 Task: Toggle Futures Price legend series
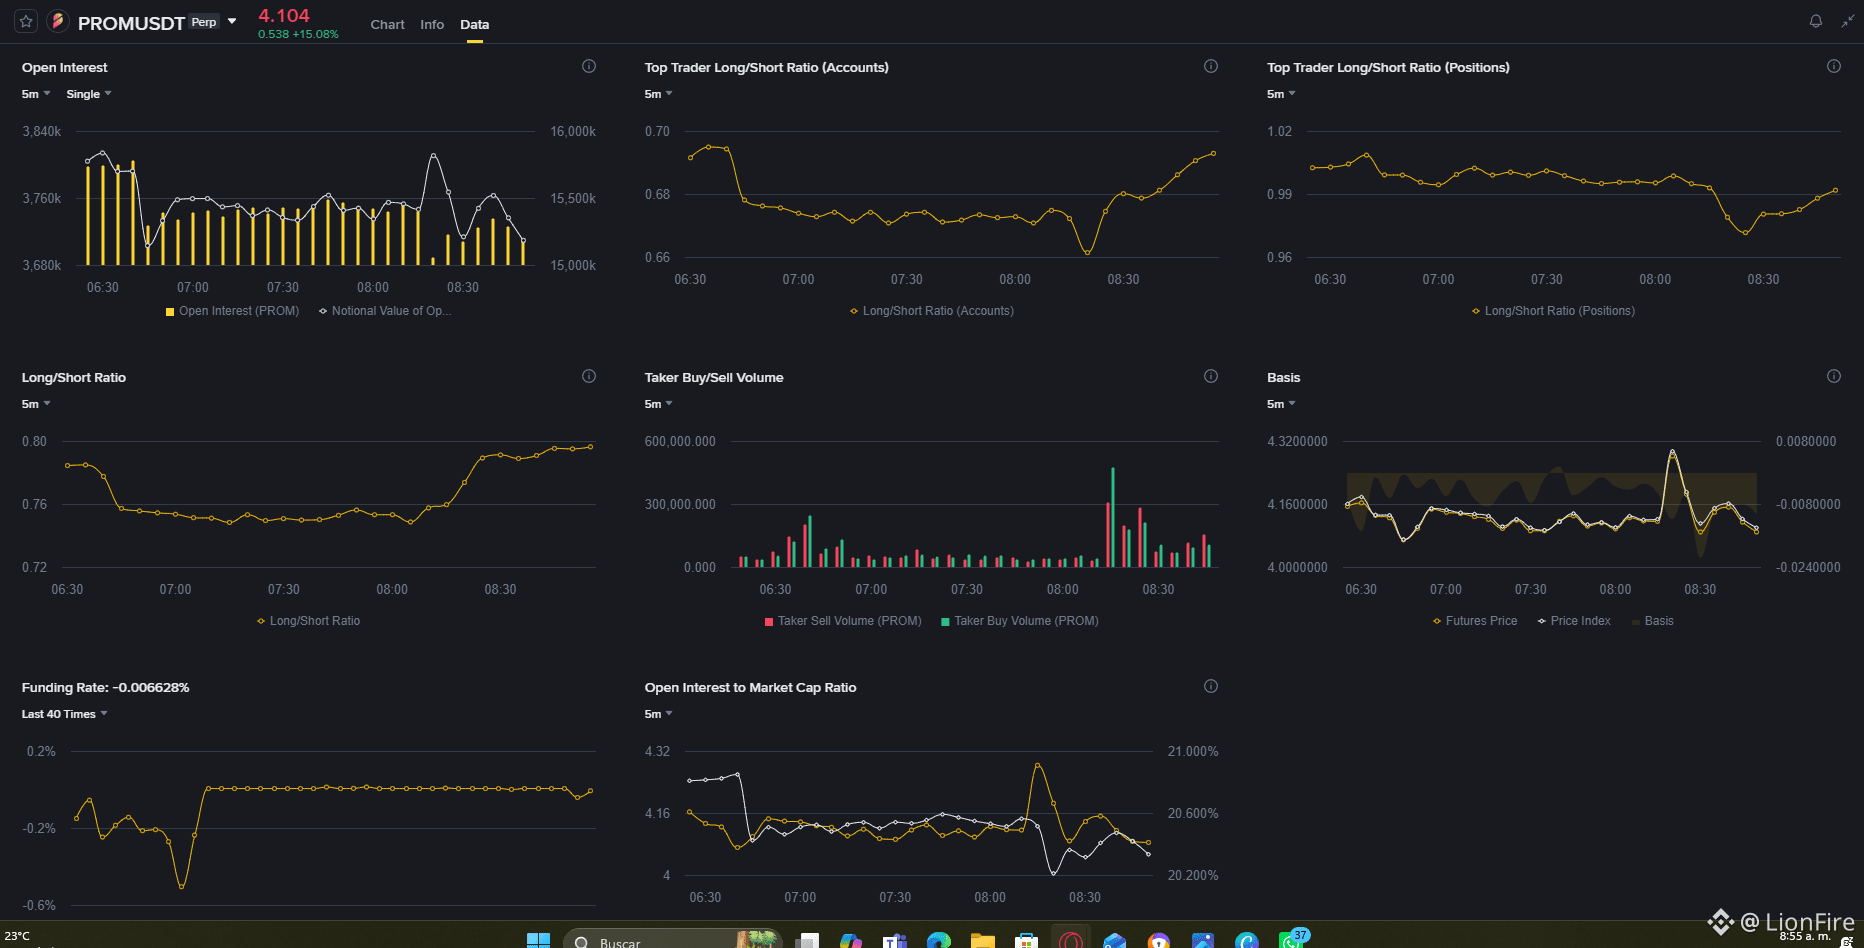point(1475,621)
